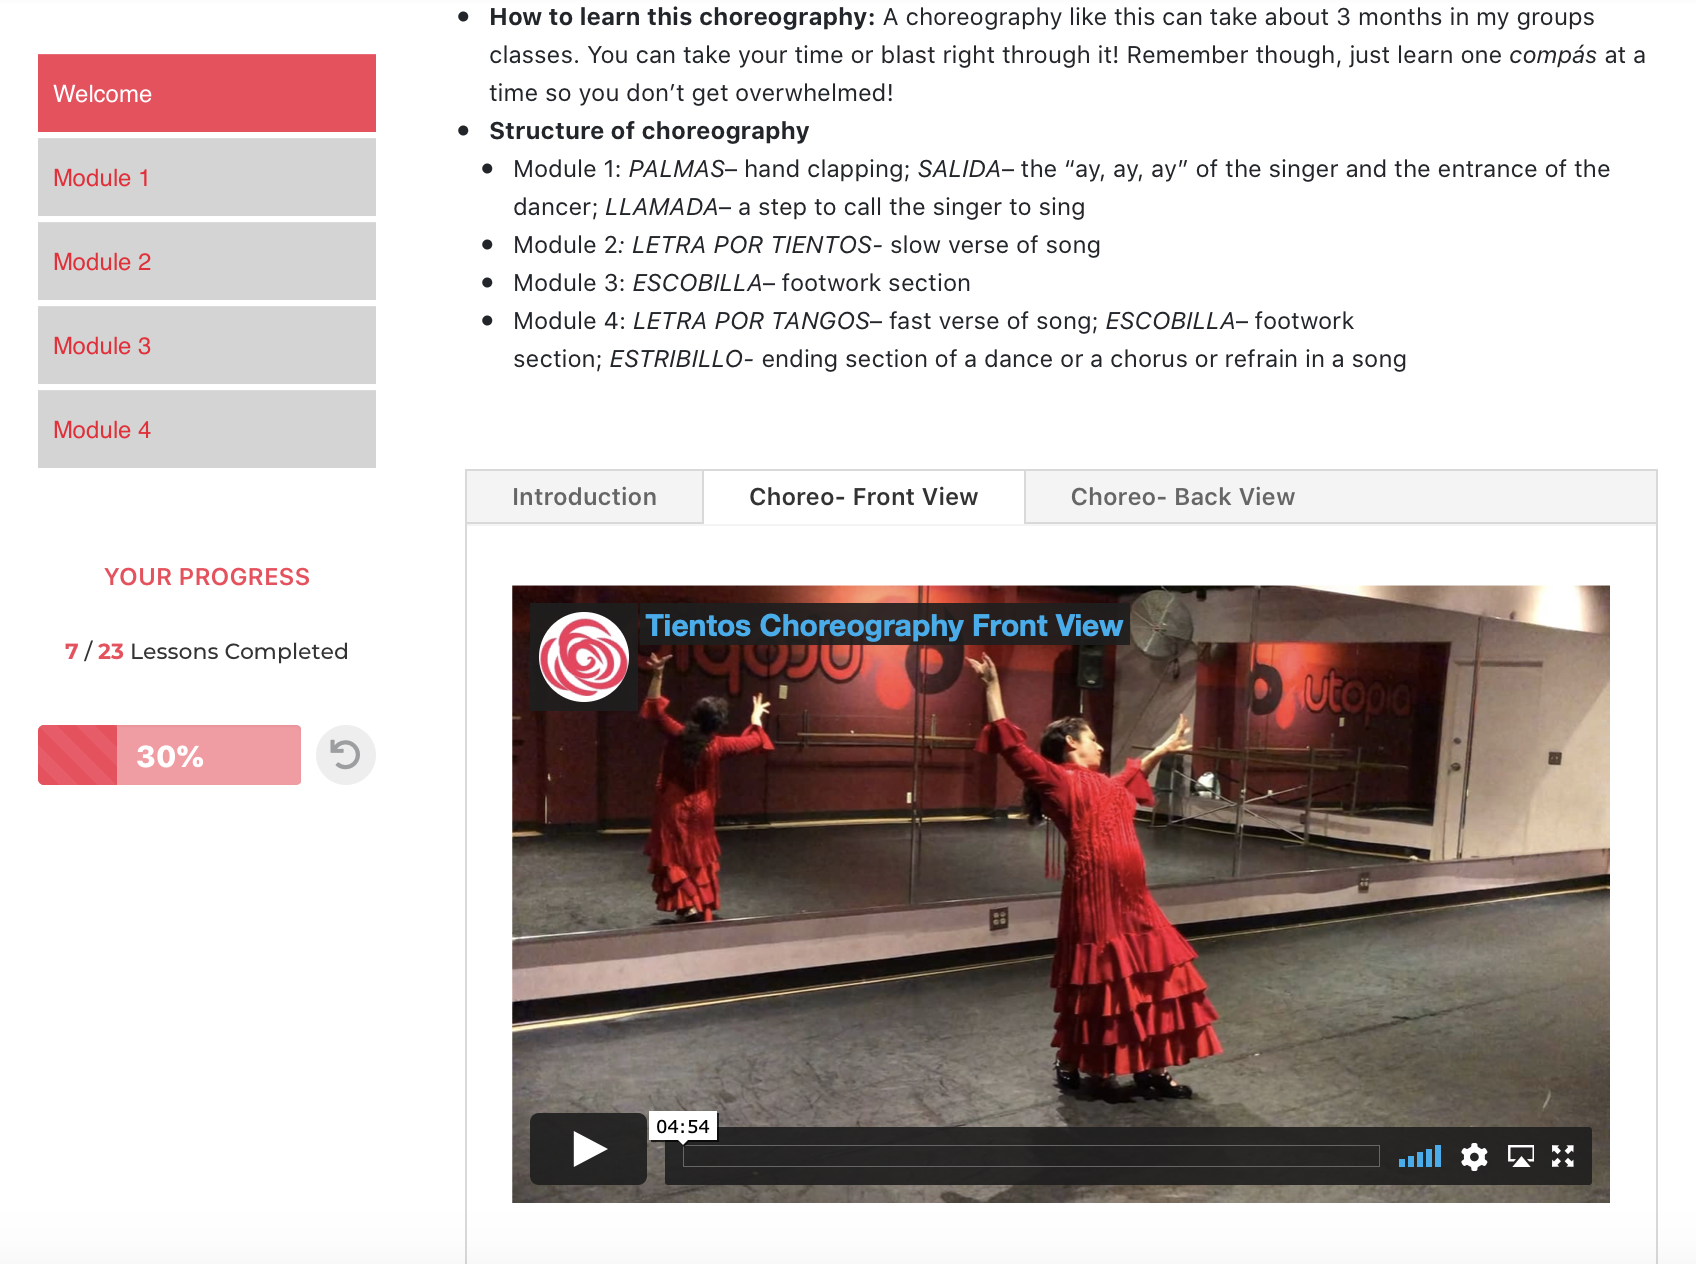
Task: Play the Tientos choreography video
Action: (x=588, y=1149)
